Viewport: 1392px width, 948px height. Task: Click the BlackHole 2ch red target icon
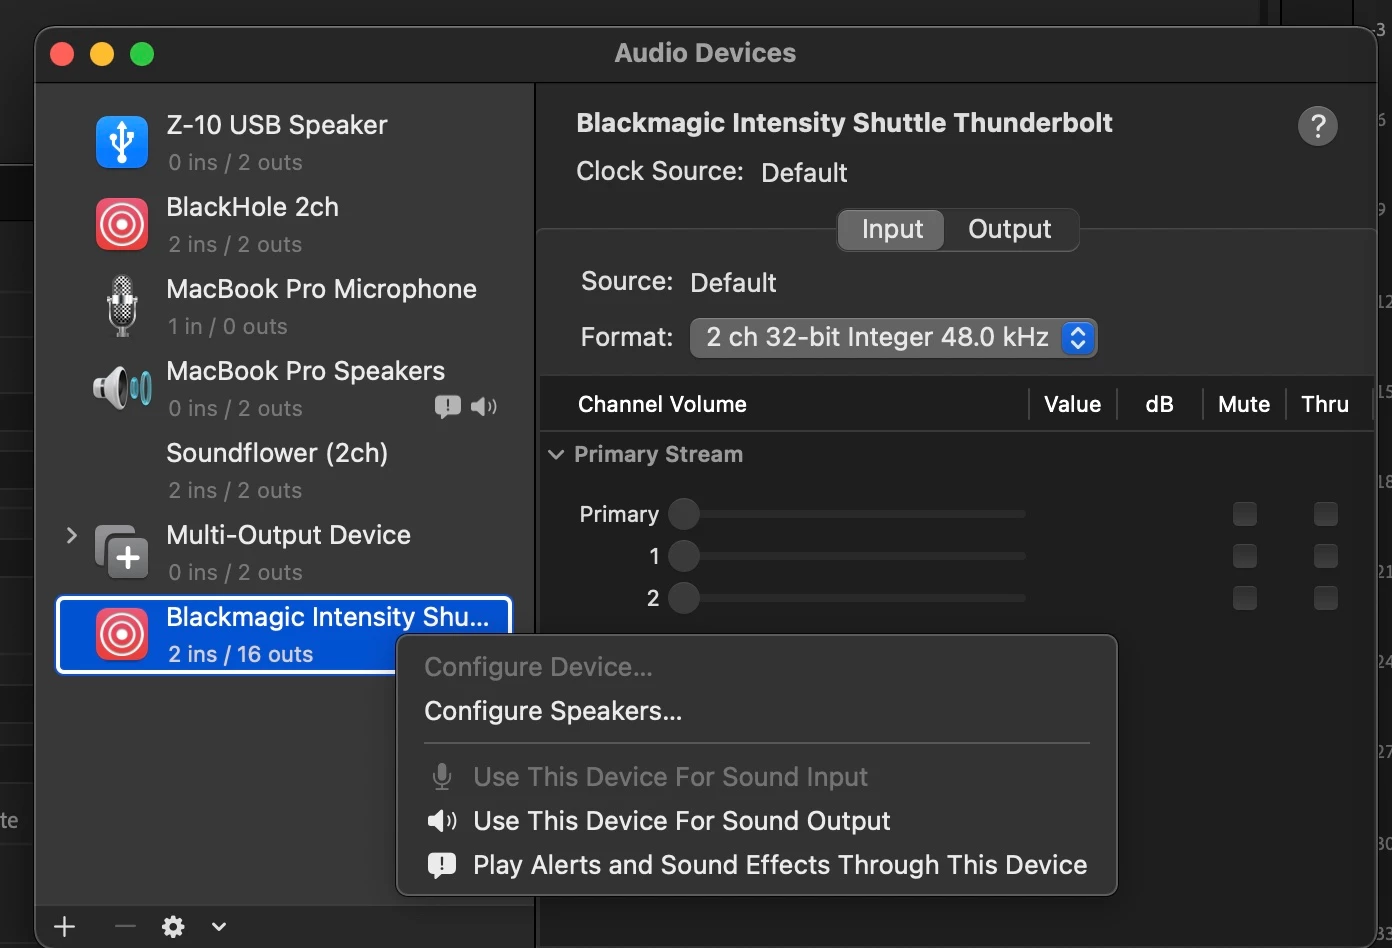click(x=122, y=224)
